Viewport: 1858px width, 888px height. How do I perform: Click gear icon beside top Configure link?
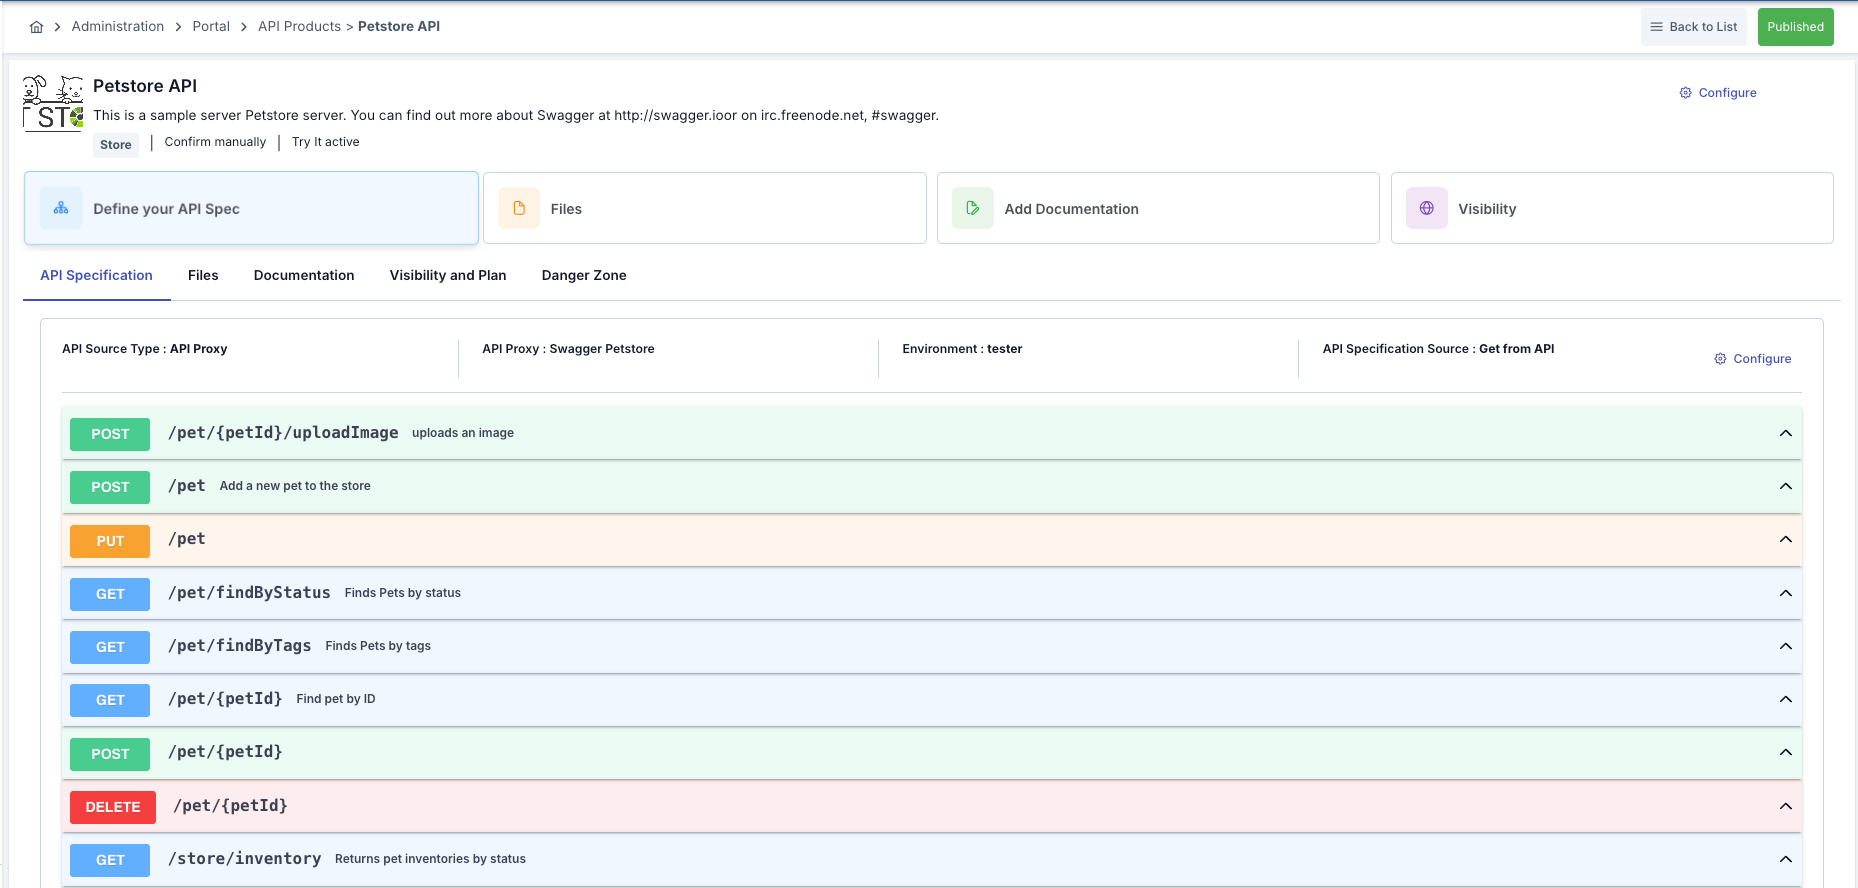[1685, 93]
